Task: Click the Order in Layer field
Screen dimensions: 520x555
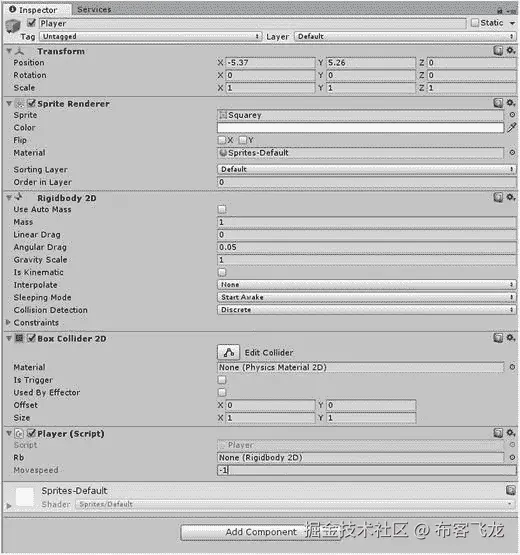Action: tap(367, 182)
